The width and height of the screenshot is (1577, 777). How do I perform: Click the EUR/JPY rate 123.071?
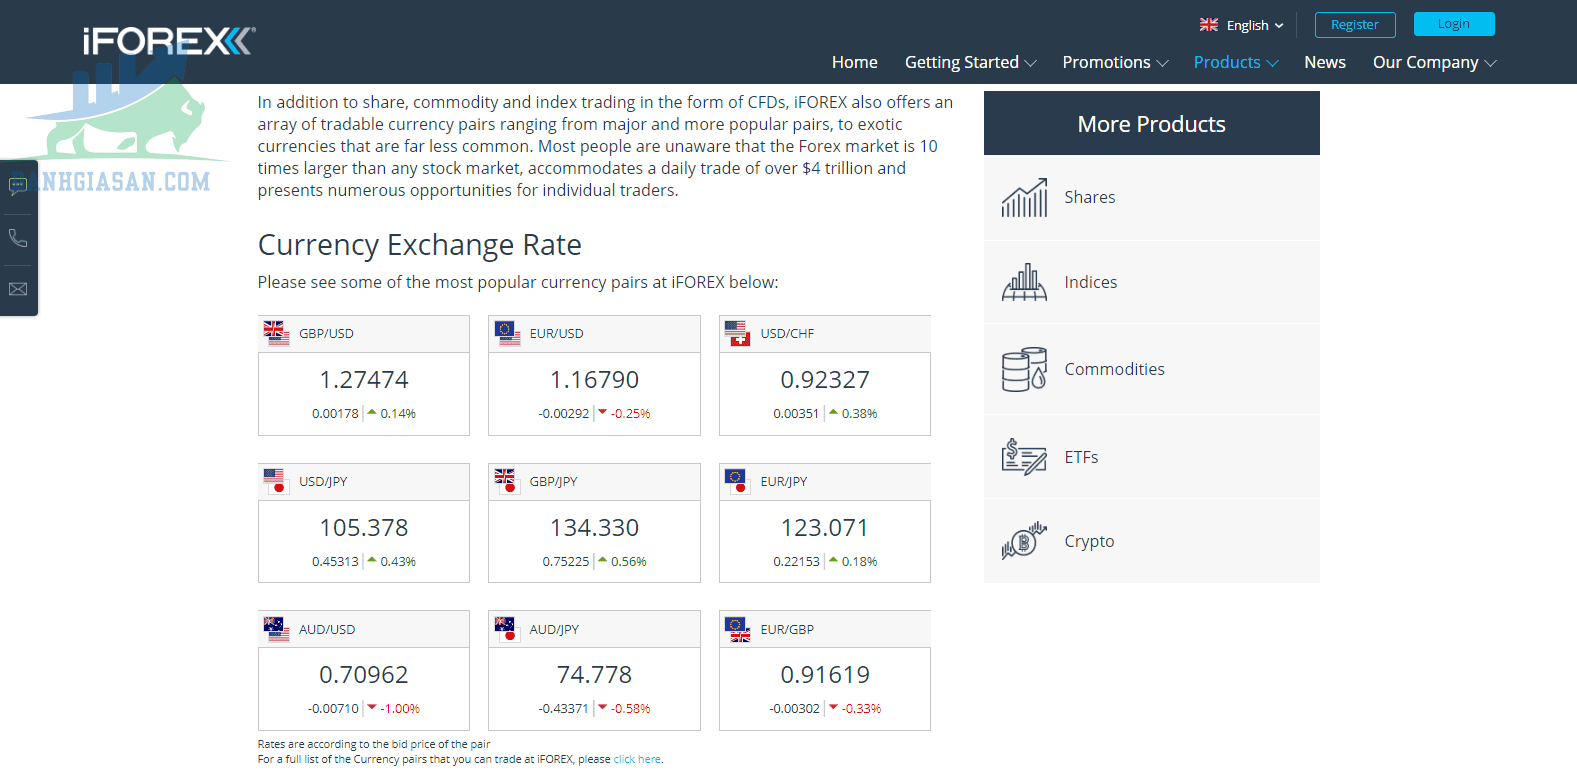(x=825, y=527)
